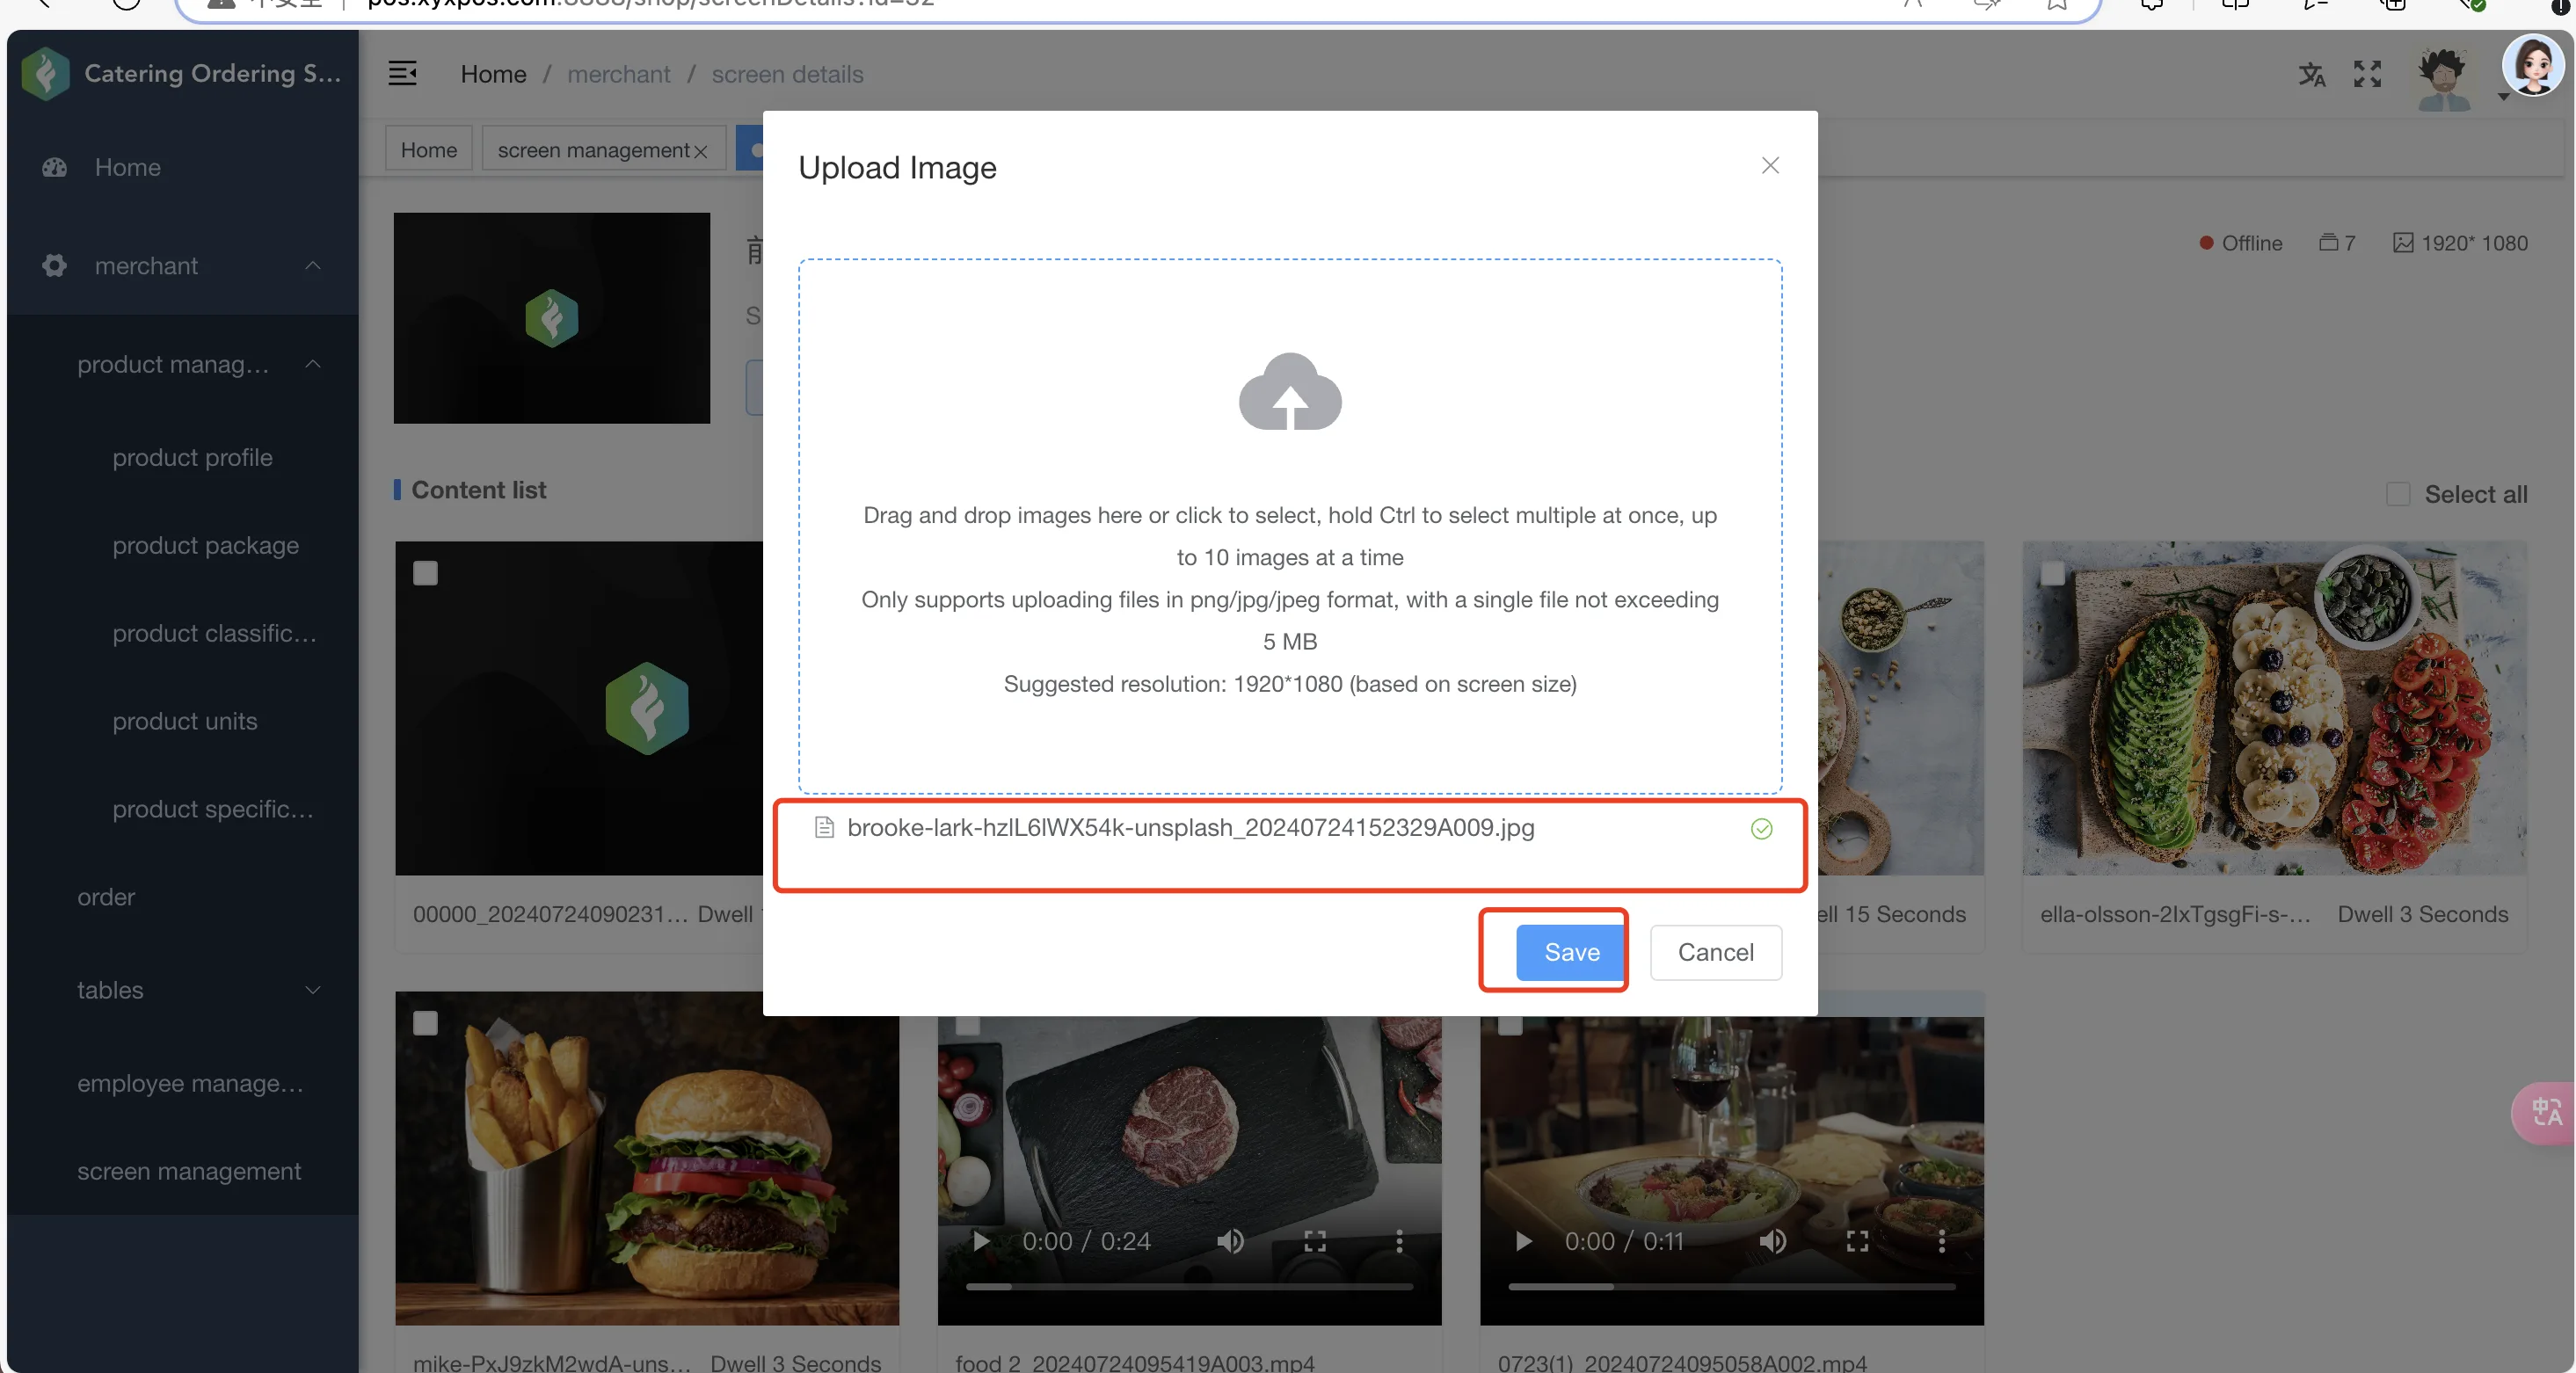Click the cloud upload icon in drop zone
This screenshot has width=2576, height=1373.
tap(1289, 391)
